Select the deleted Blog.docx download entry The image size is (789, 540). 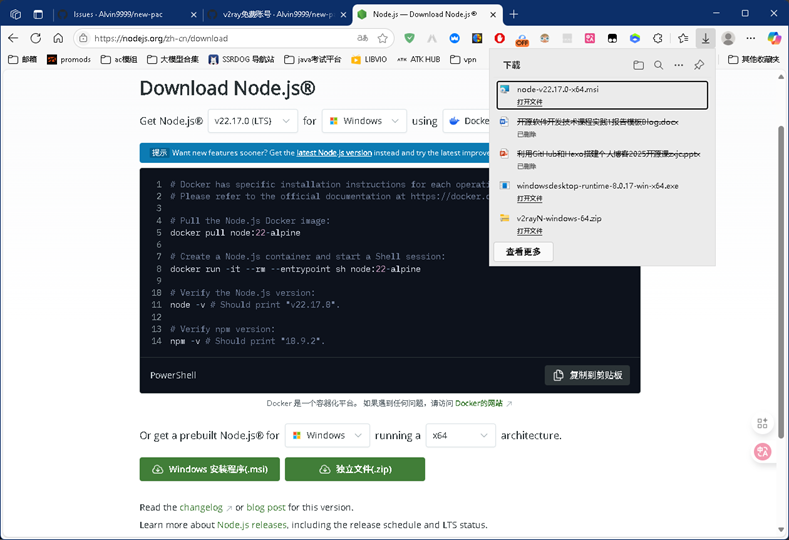[602, 127]
